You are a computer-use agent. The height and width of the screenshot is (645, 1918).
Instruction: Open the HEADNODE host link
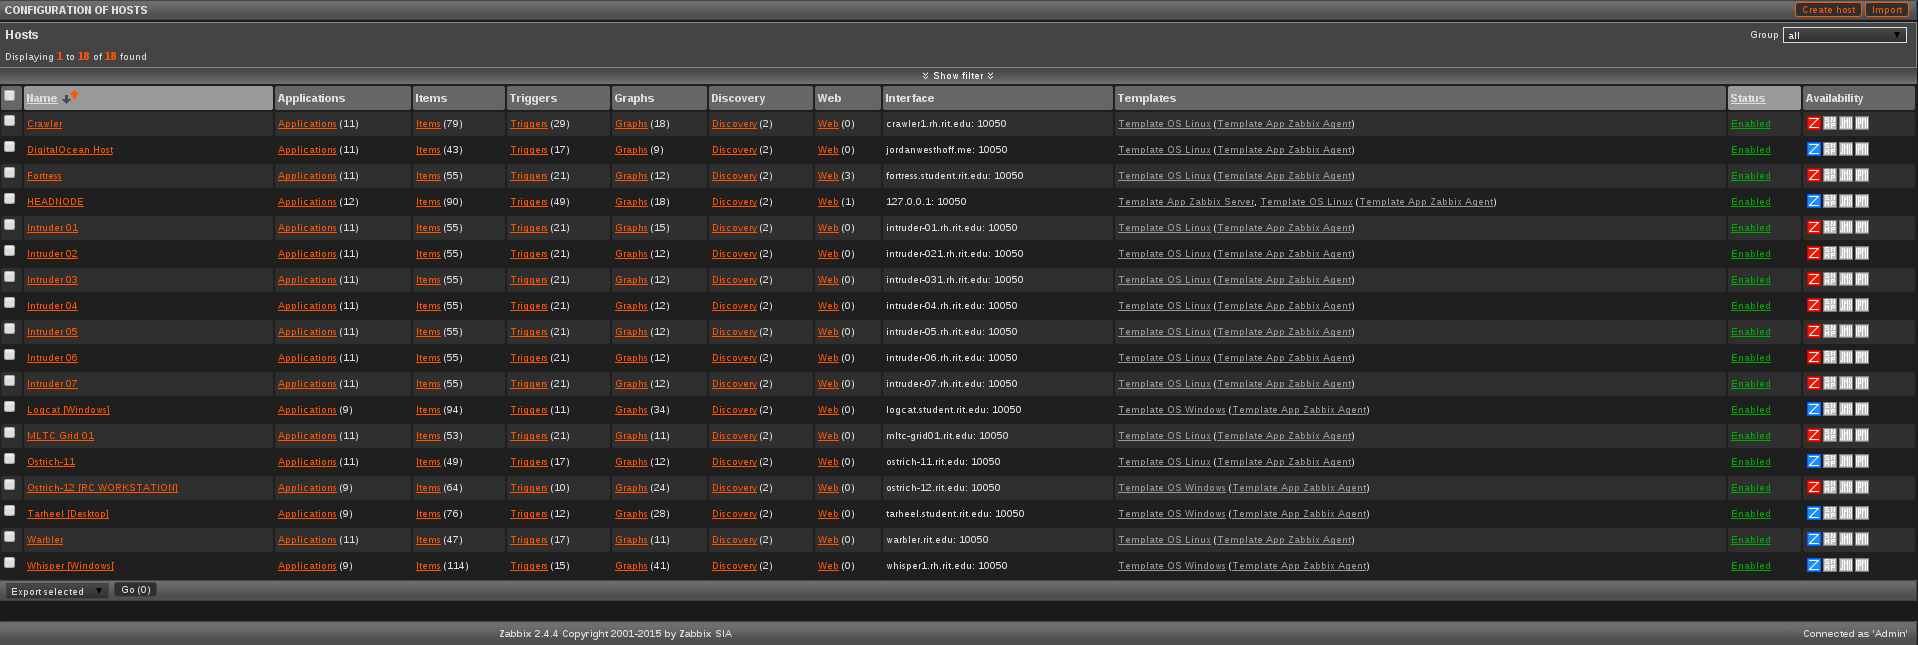click(55, 202)
